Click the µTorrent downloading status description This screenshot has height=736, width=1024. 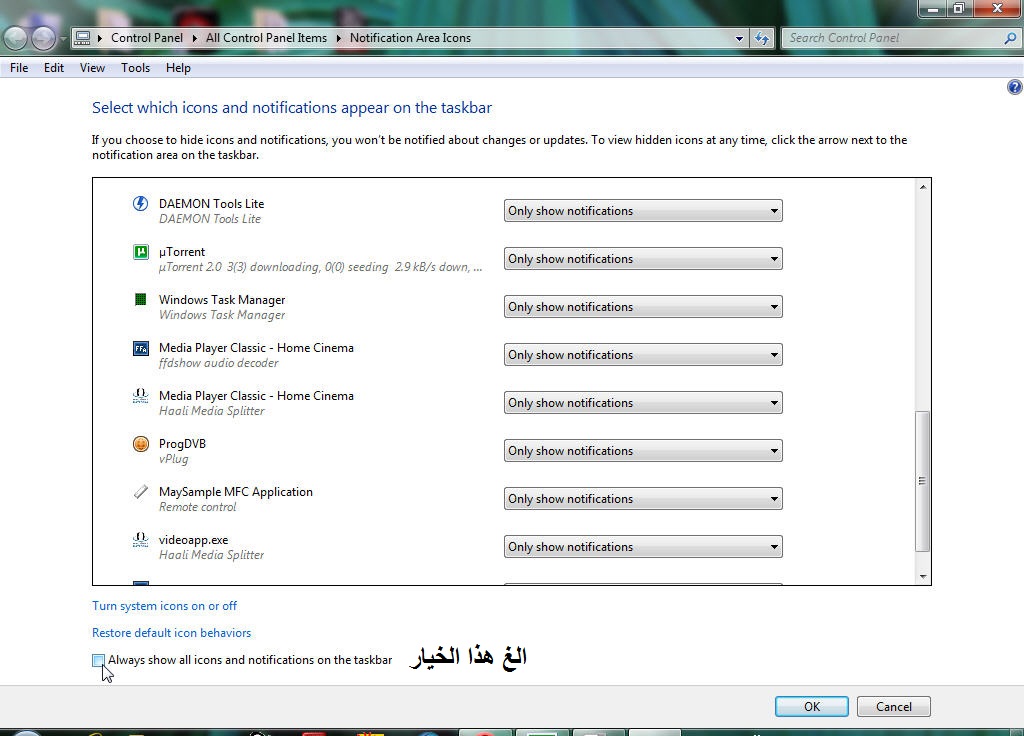click(321, 266)
